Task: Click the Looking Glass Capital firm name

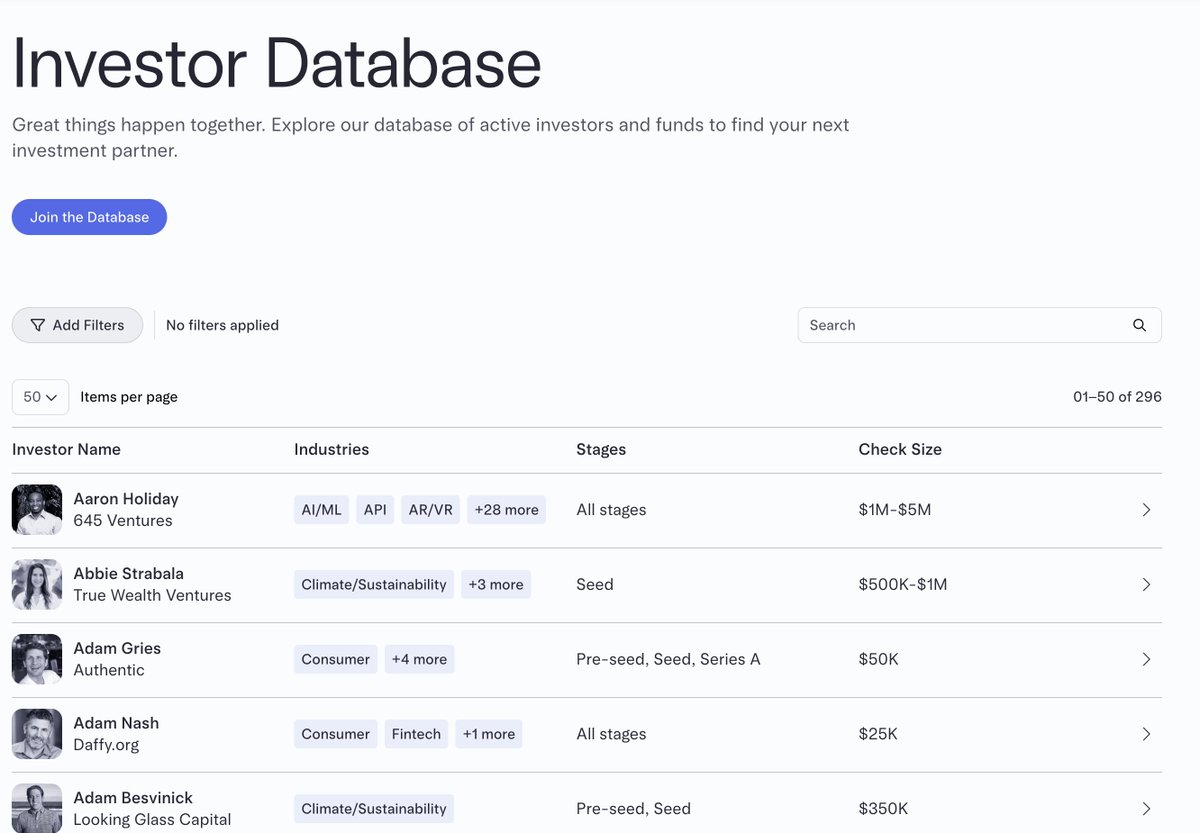Action: [152, 820]
